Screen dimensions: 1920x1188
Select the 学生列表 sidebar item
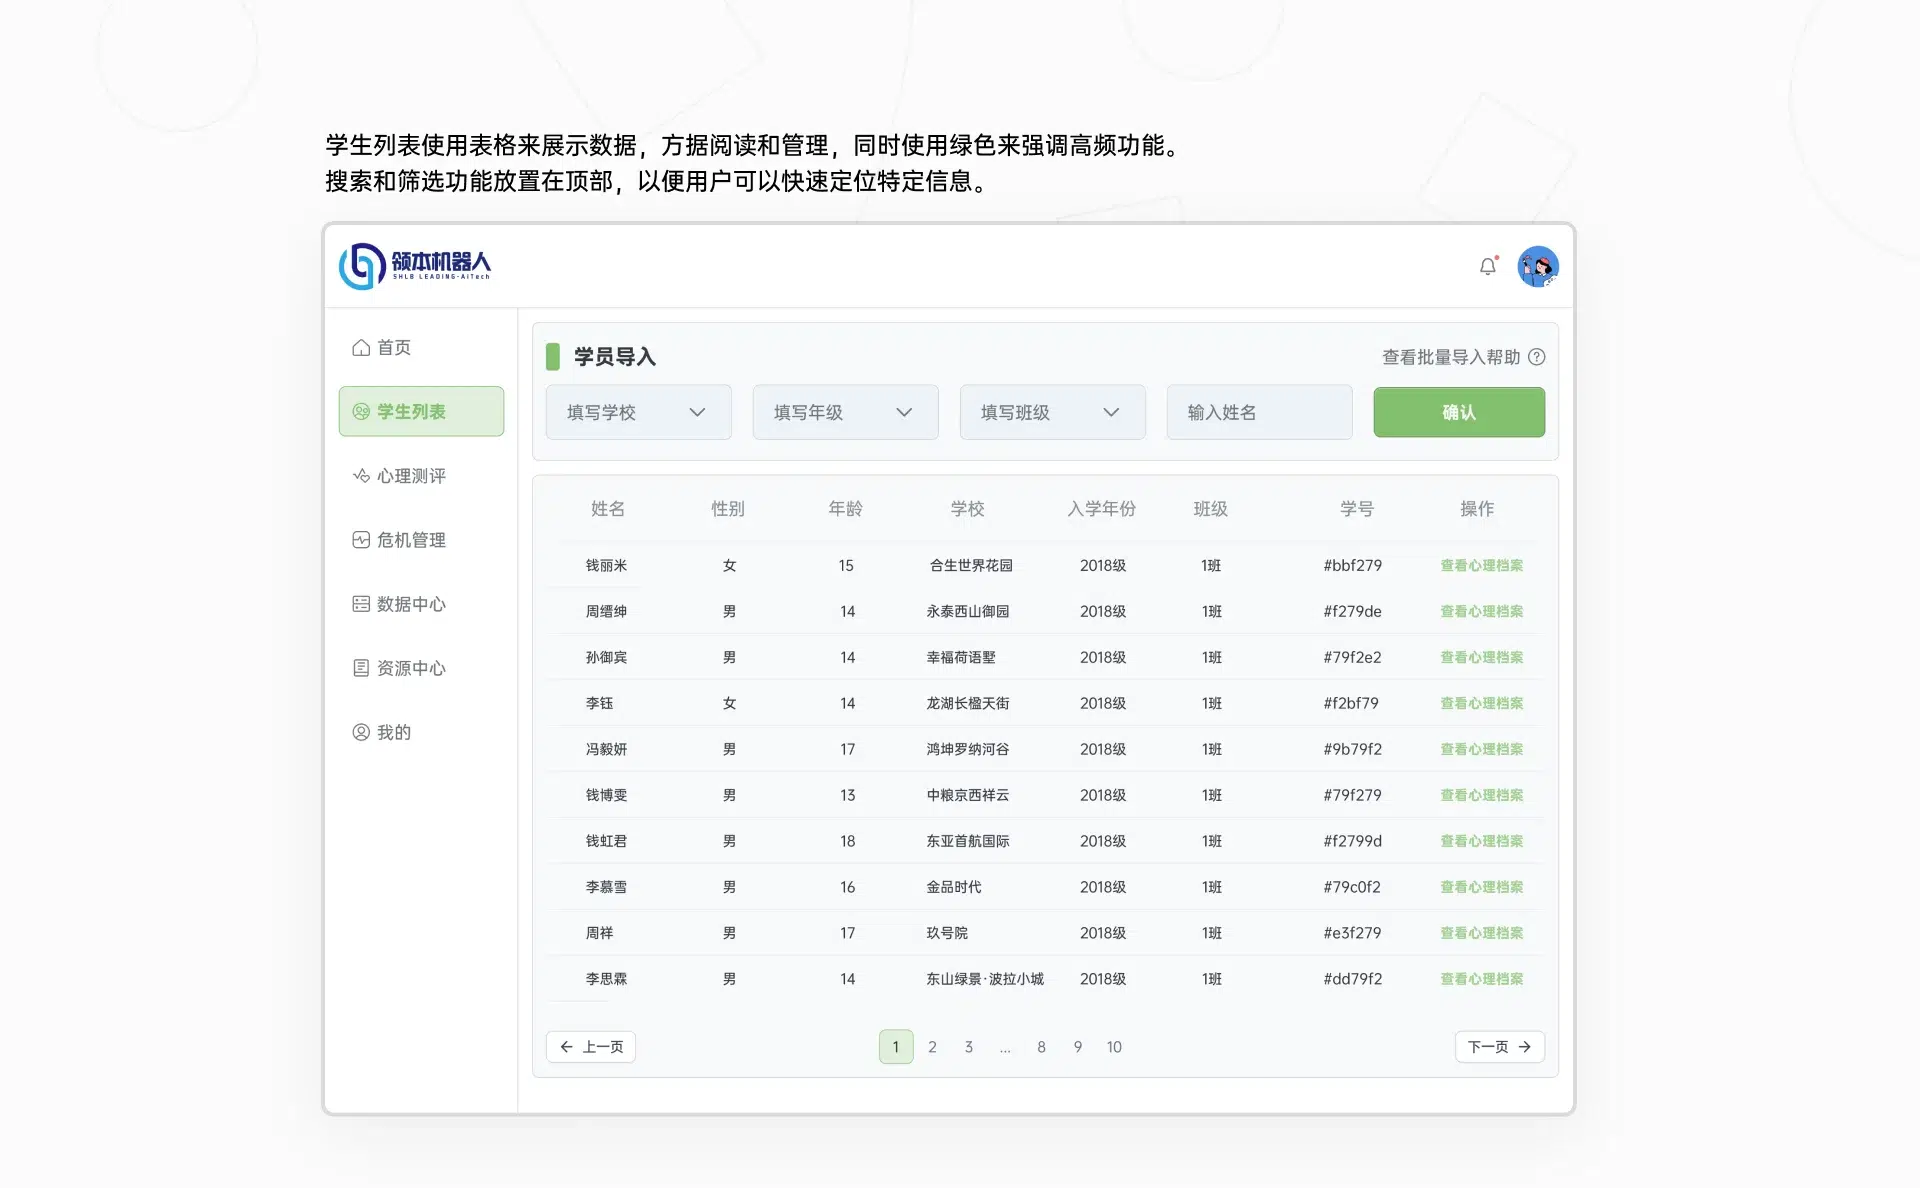click(421, 412)
